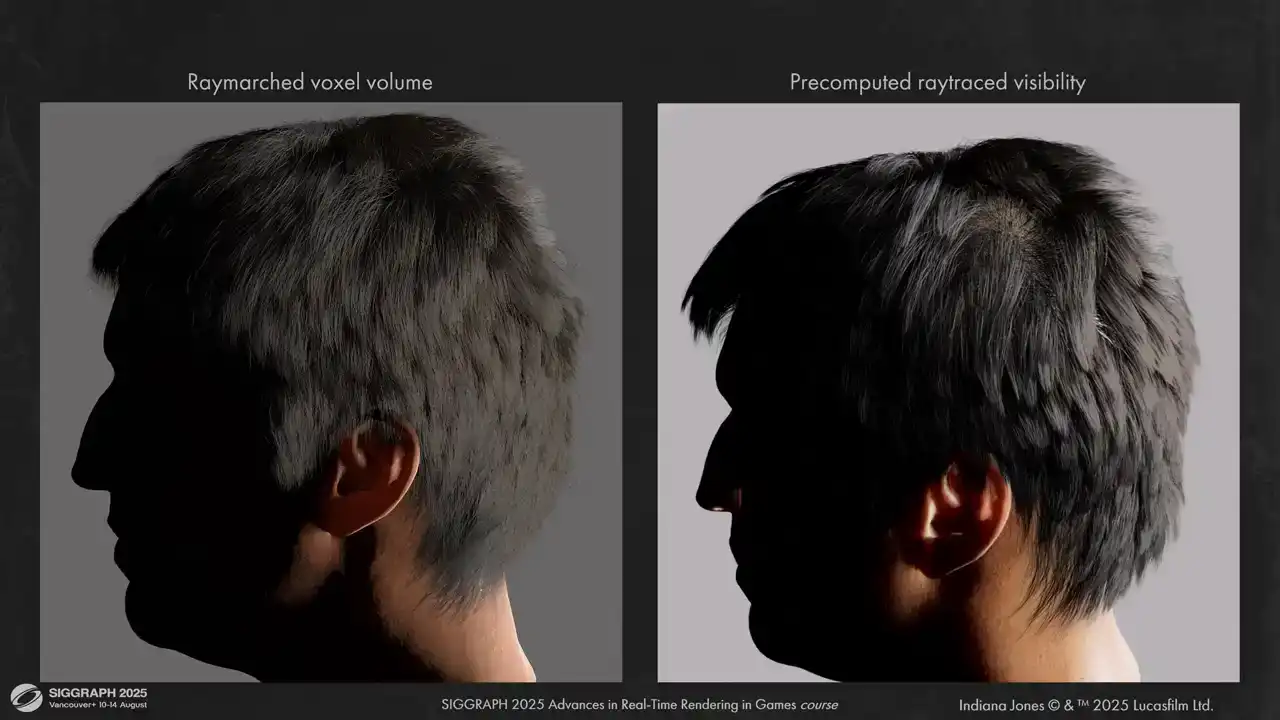Click the Indiana Jones Lucasfilm copyright notice

(x=1086, y=704)
